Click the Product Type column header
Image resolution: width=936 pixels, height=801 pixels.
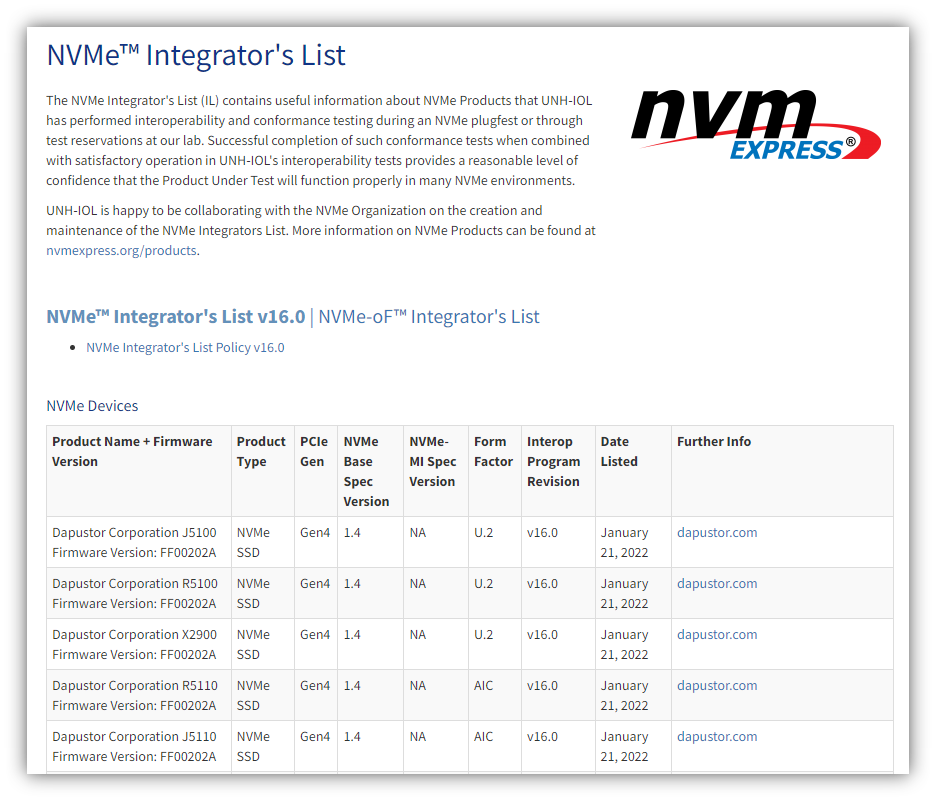point(263,471)
